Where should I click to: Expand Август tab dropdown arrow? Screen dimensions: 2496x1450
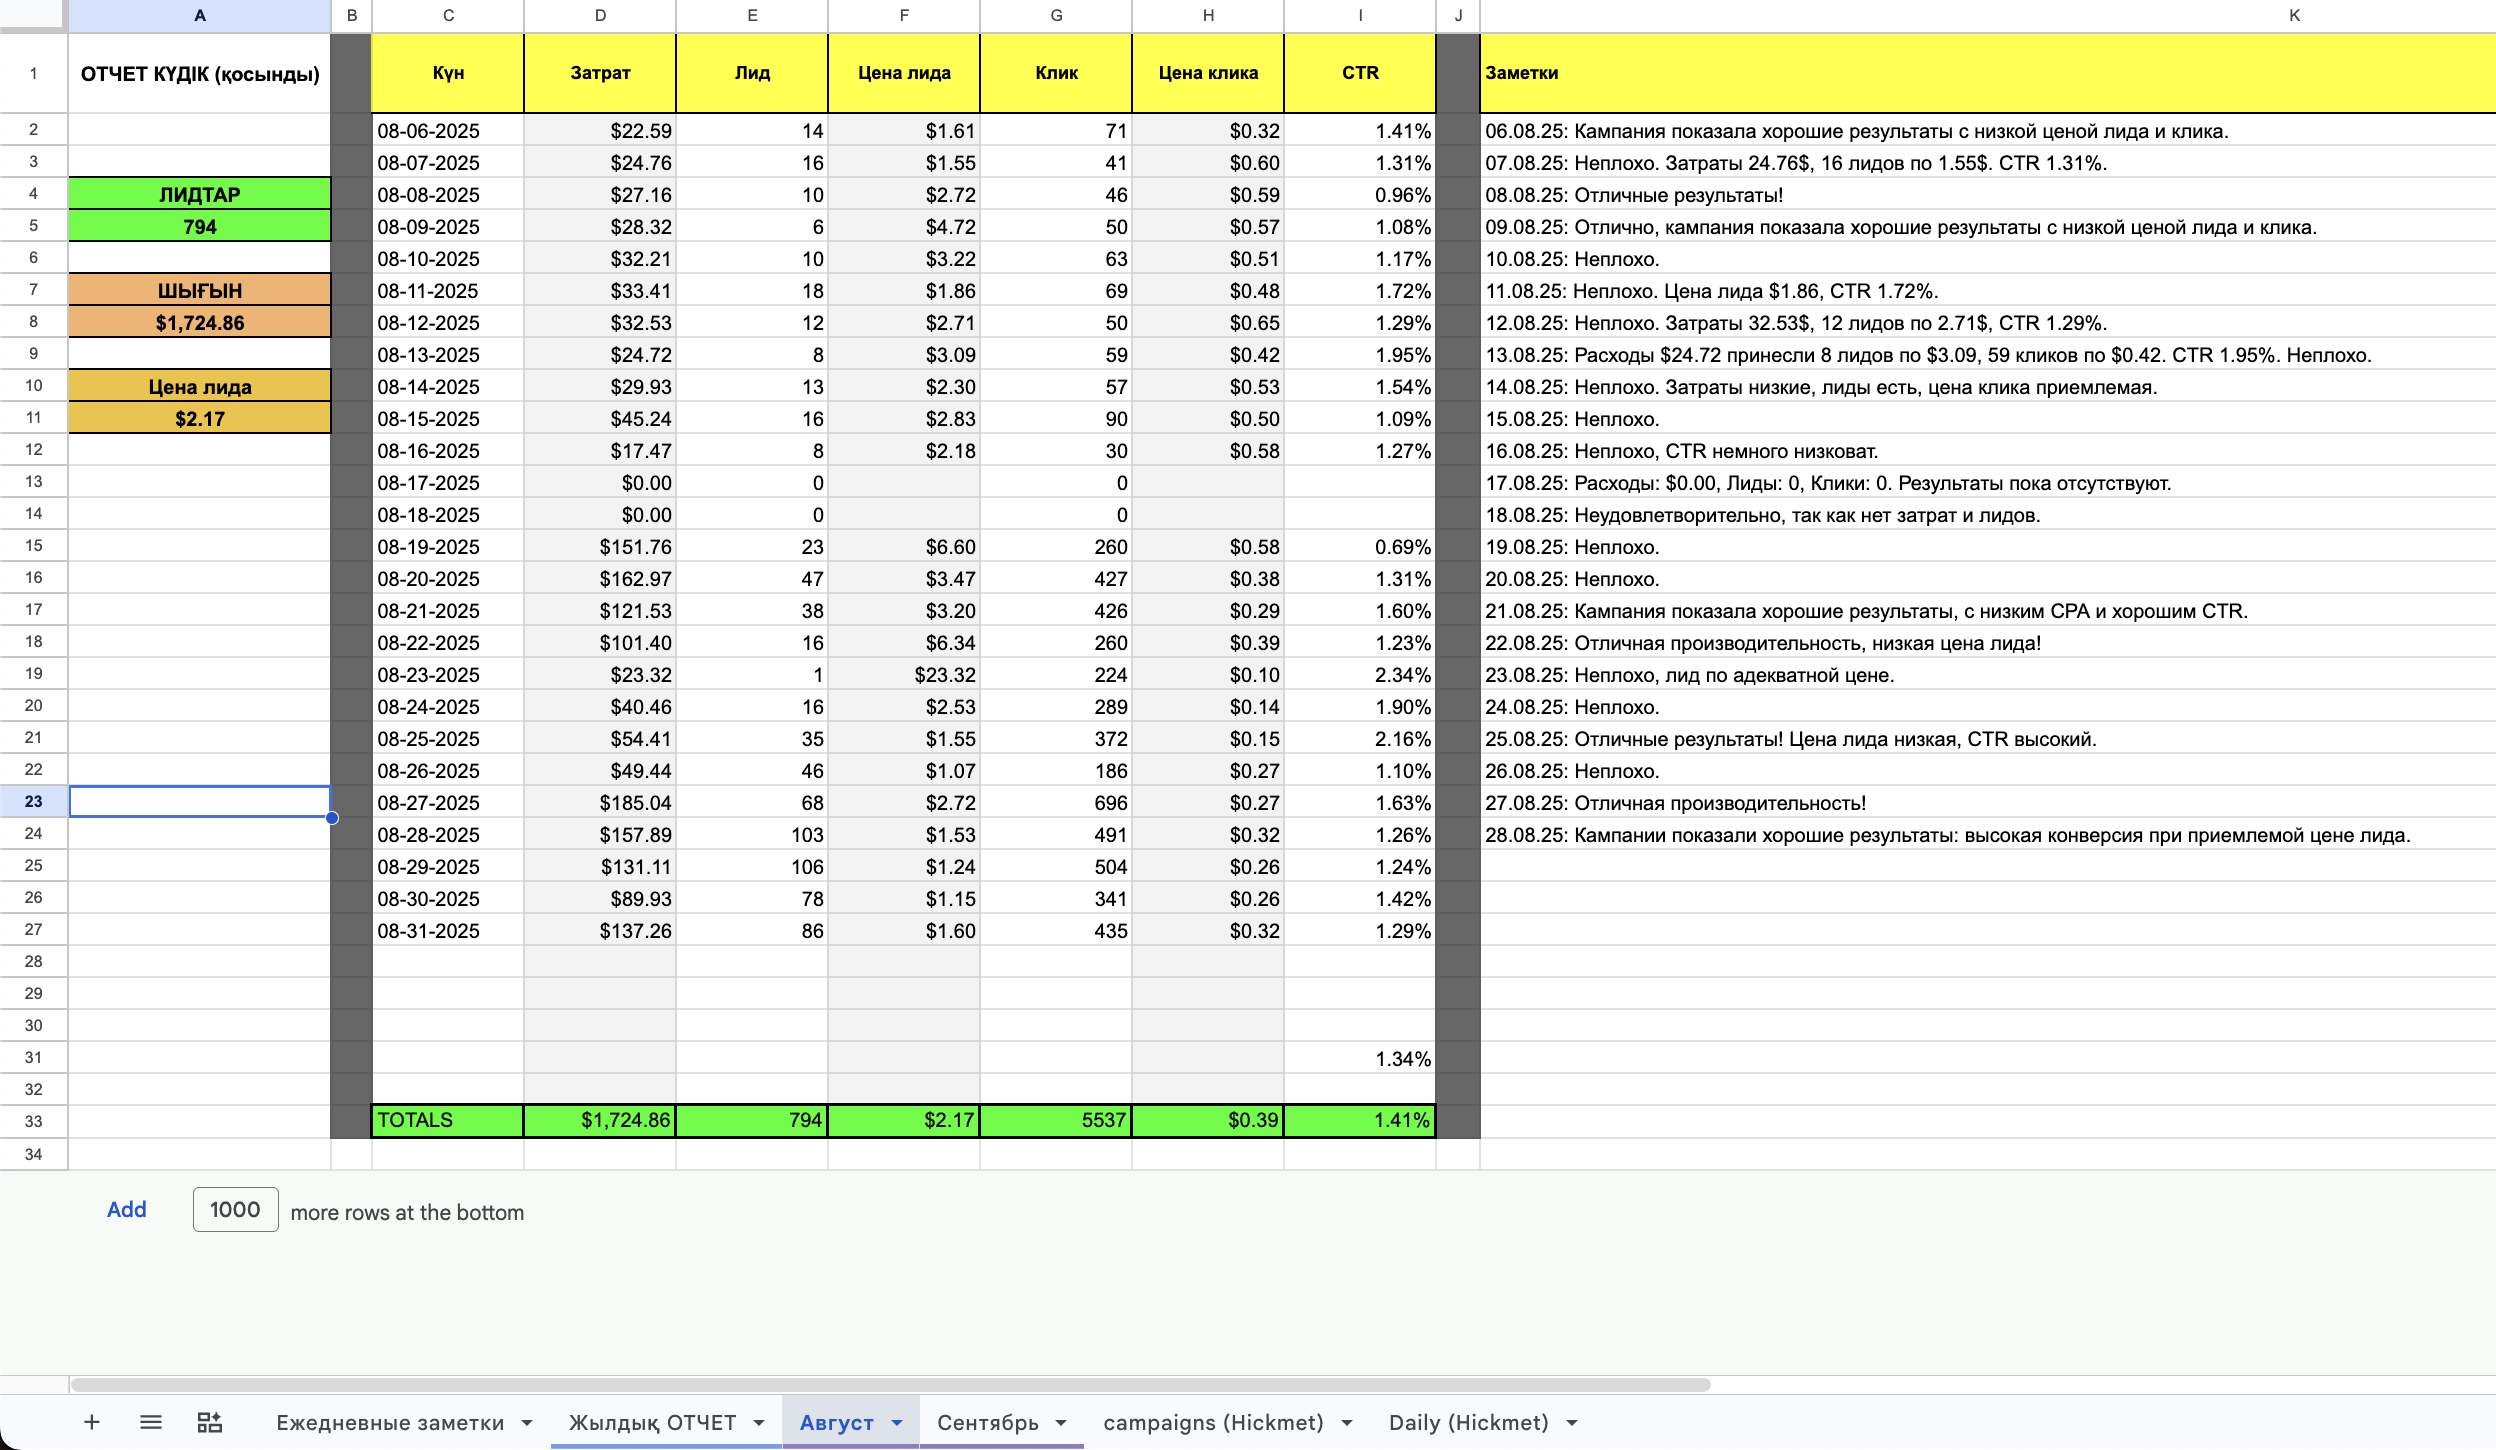pos(897,1423)
